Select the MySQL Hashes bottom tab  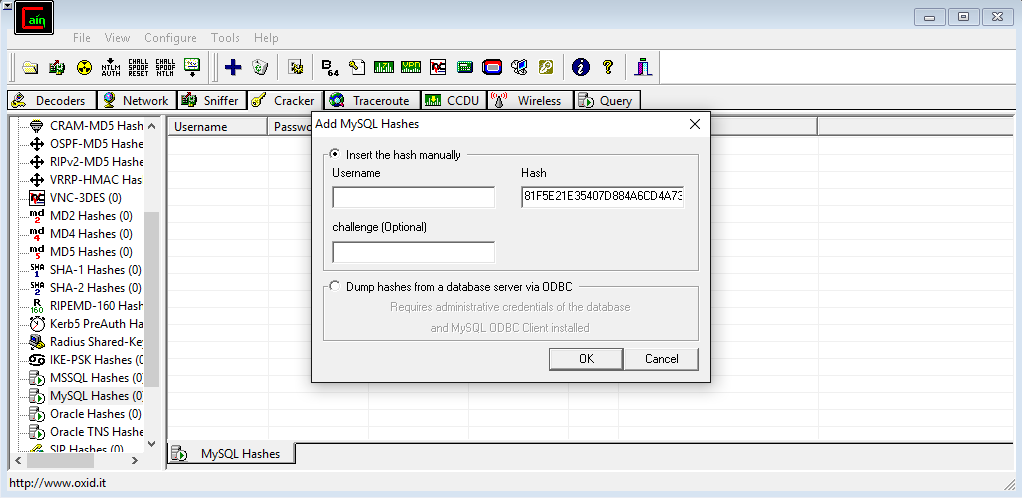[231, 454]
